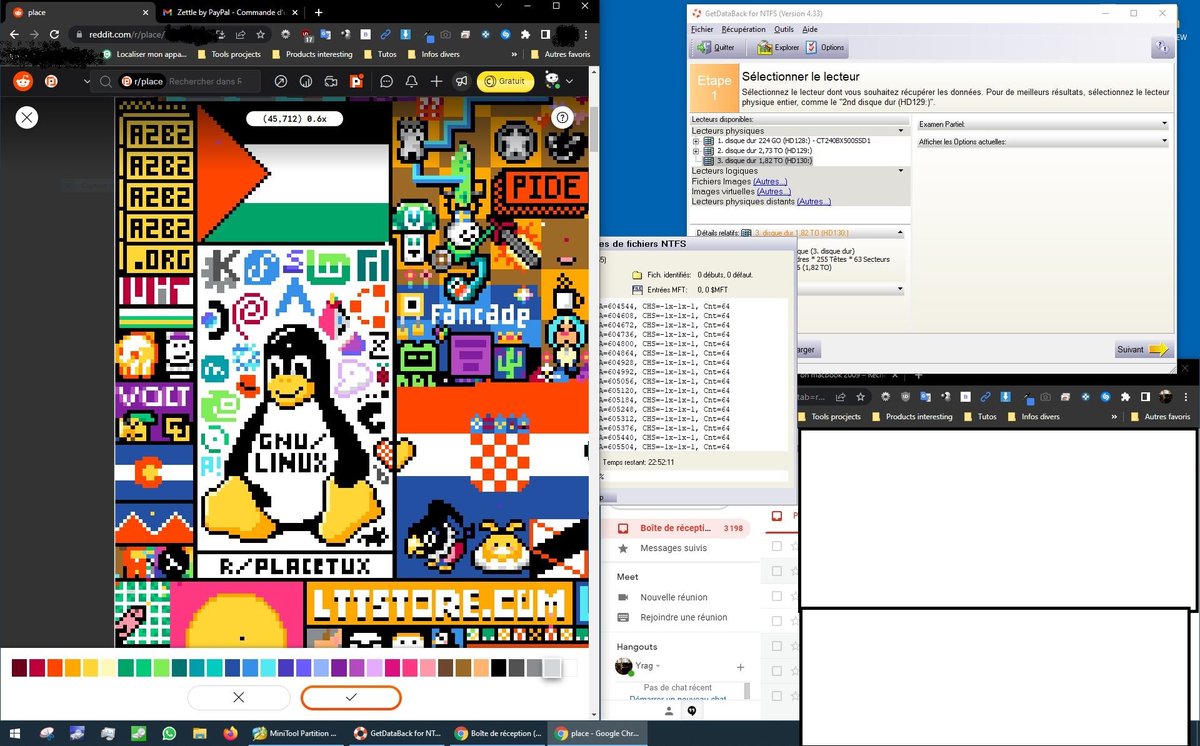Screen dimensions: 1200x746
Task: Open Options in the GetDataBack toolbar
Action: coord(825,47)
